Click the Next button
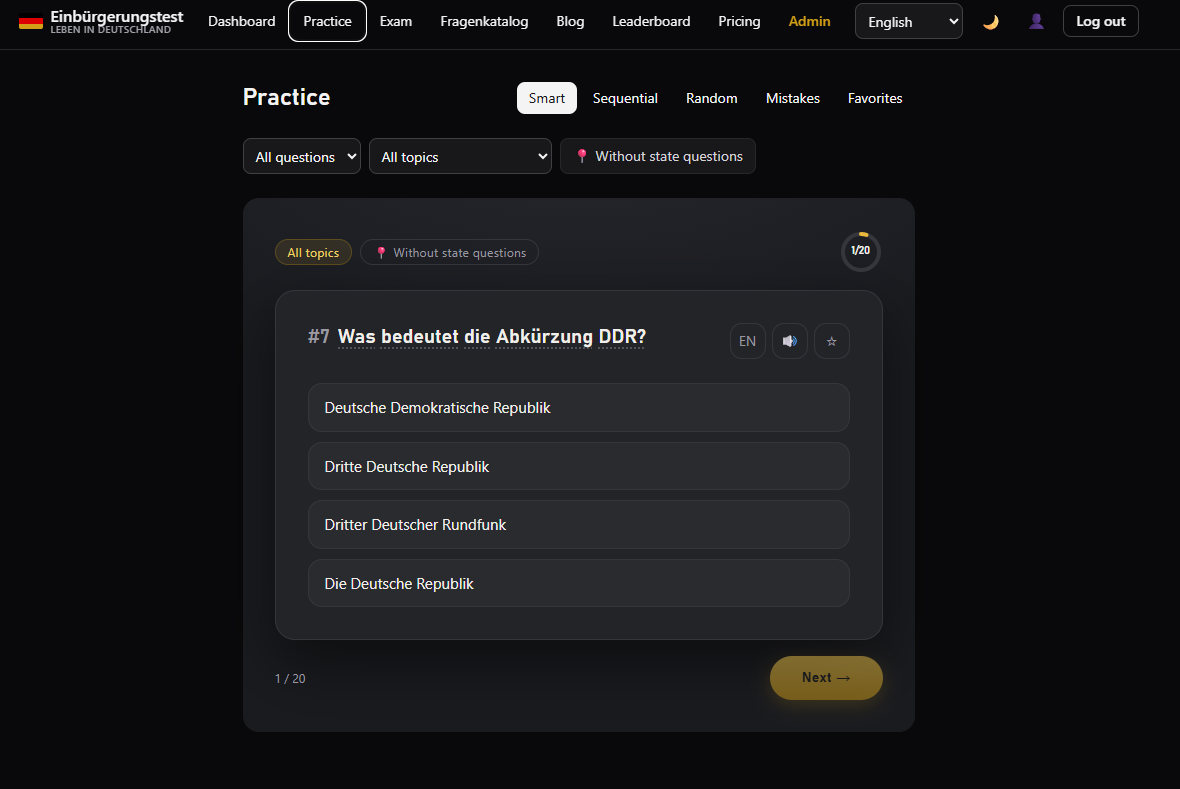This screenshot has width=1180, height=789. coord(826,678)
